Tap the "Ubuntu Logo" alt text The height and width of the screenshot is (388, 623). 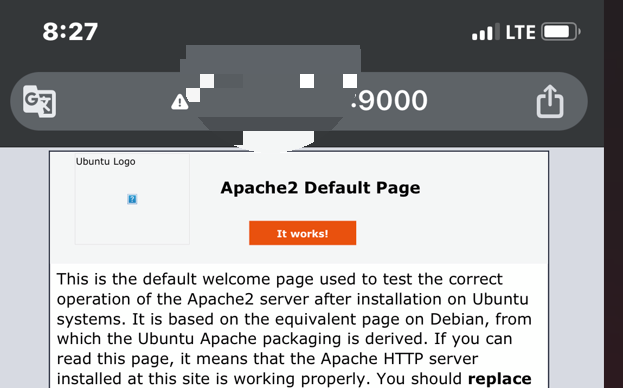(106, 162)
